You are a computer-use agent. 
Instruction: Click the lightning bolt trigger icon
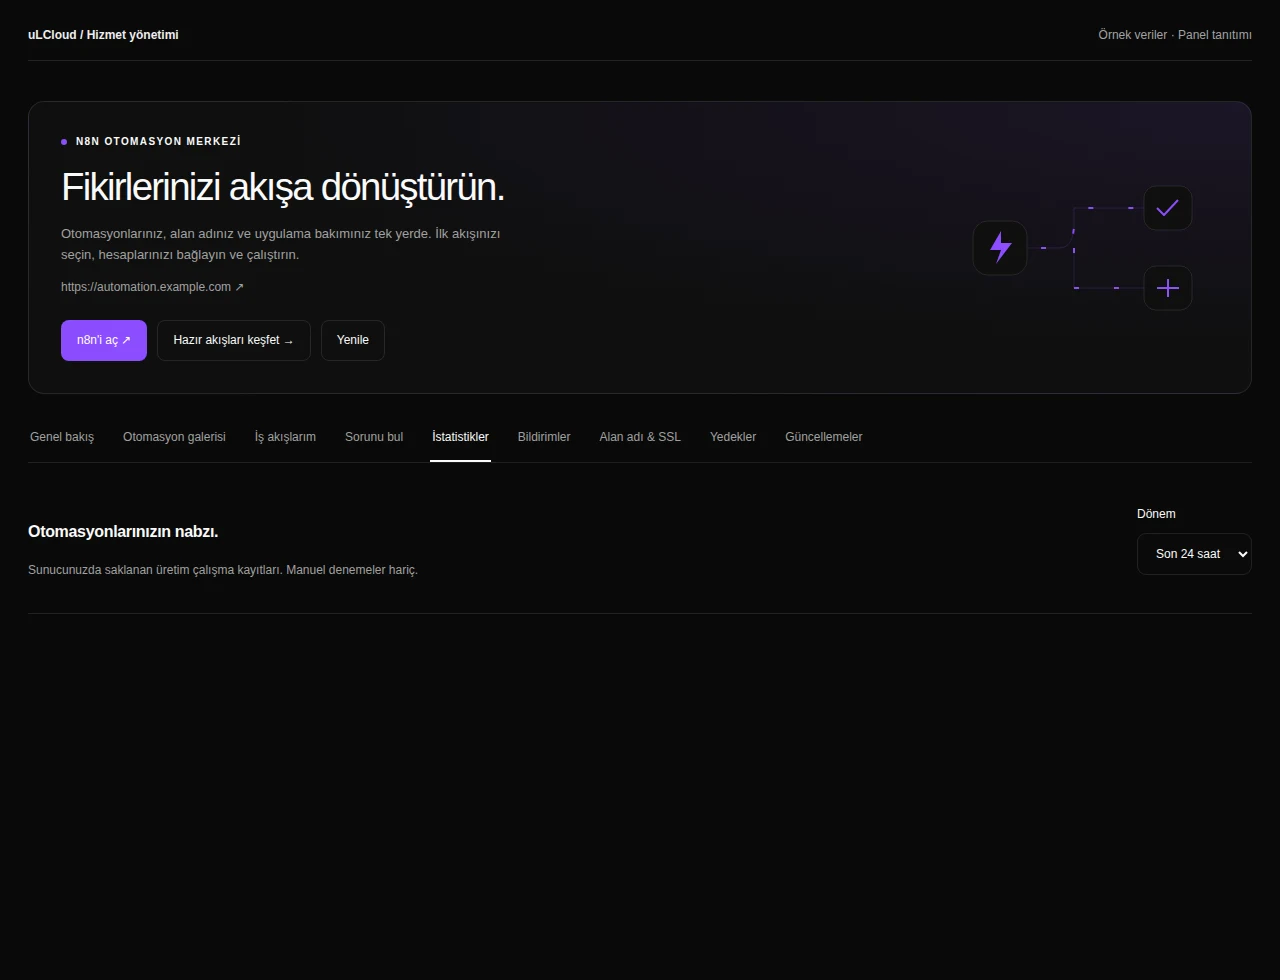[1000, 247]
